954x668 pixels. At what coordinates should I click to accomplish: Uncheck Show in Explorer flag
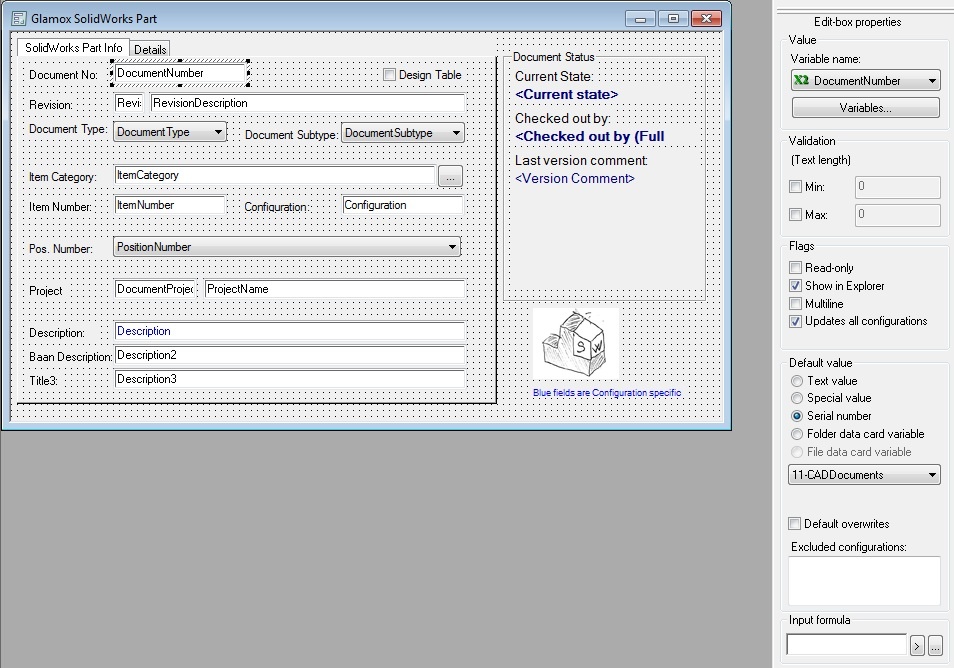click(x=795, y=285)
